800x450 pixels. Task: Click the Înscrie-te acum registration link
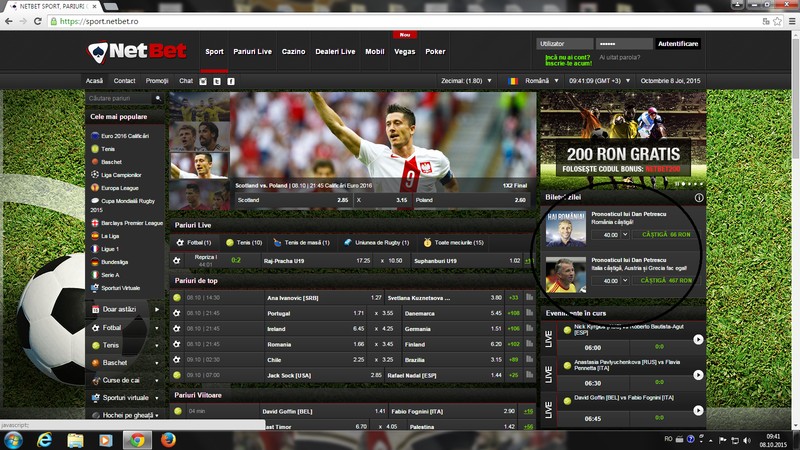coord(568,63)
